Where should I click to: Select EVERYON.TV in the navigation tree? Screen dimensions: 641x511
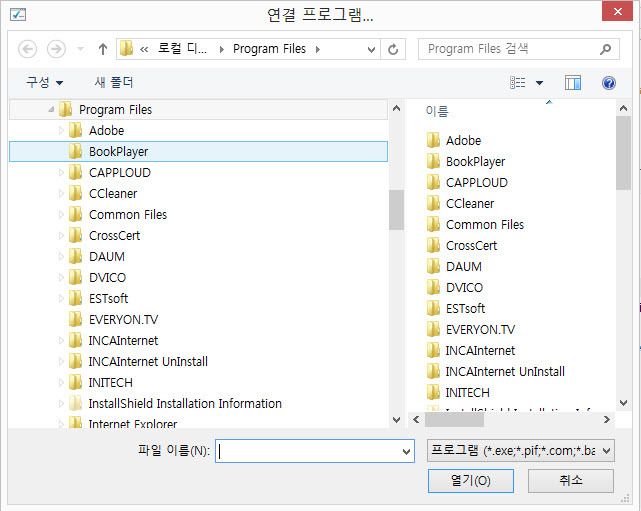123,320
